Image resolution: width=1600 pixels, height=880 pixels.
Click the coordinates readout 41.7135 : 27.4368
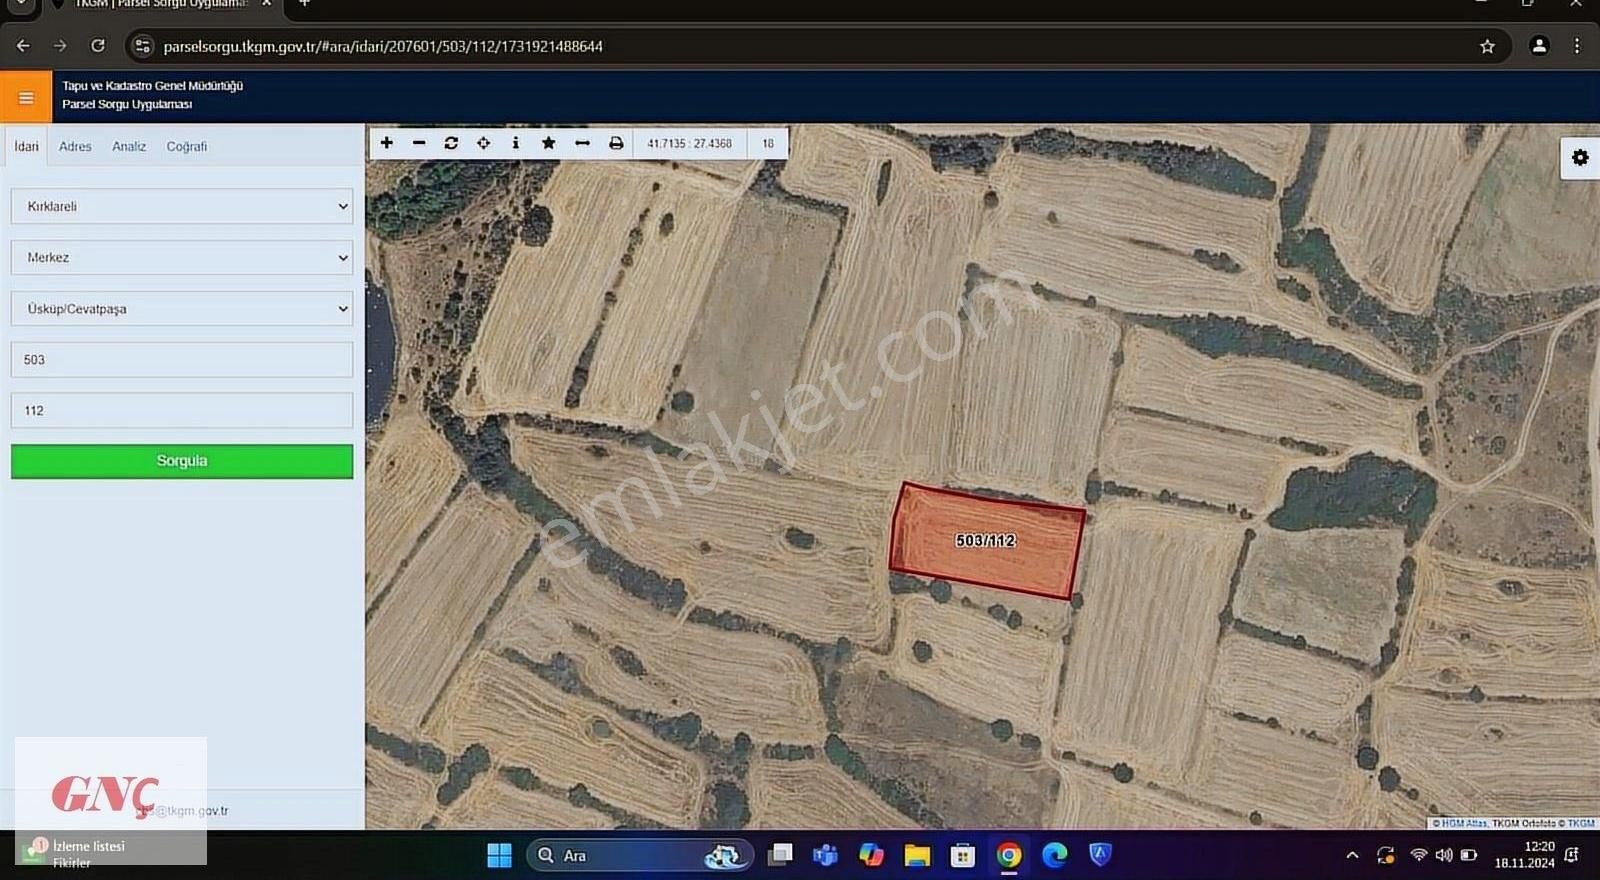(689, 143)
